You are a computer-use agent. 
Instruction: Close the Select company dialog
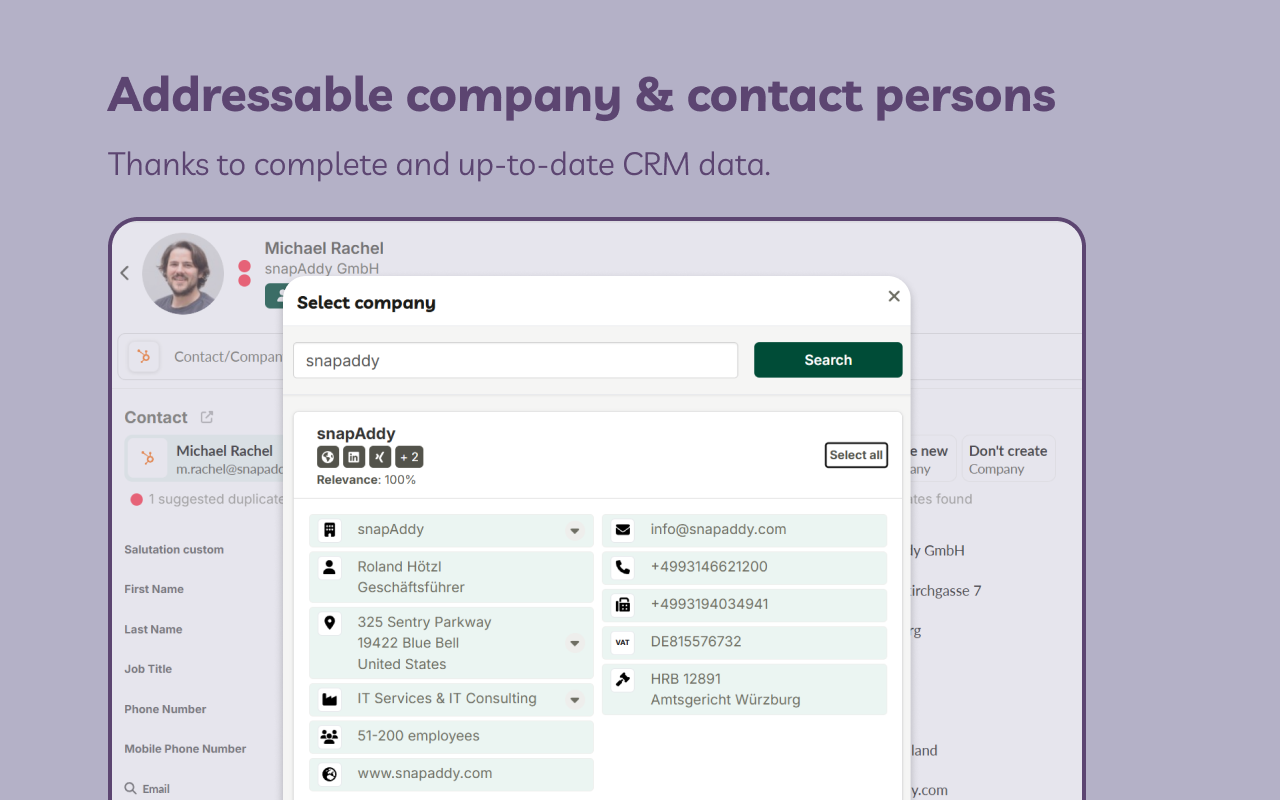[894, 296]
